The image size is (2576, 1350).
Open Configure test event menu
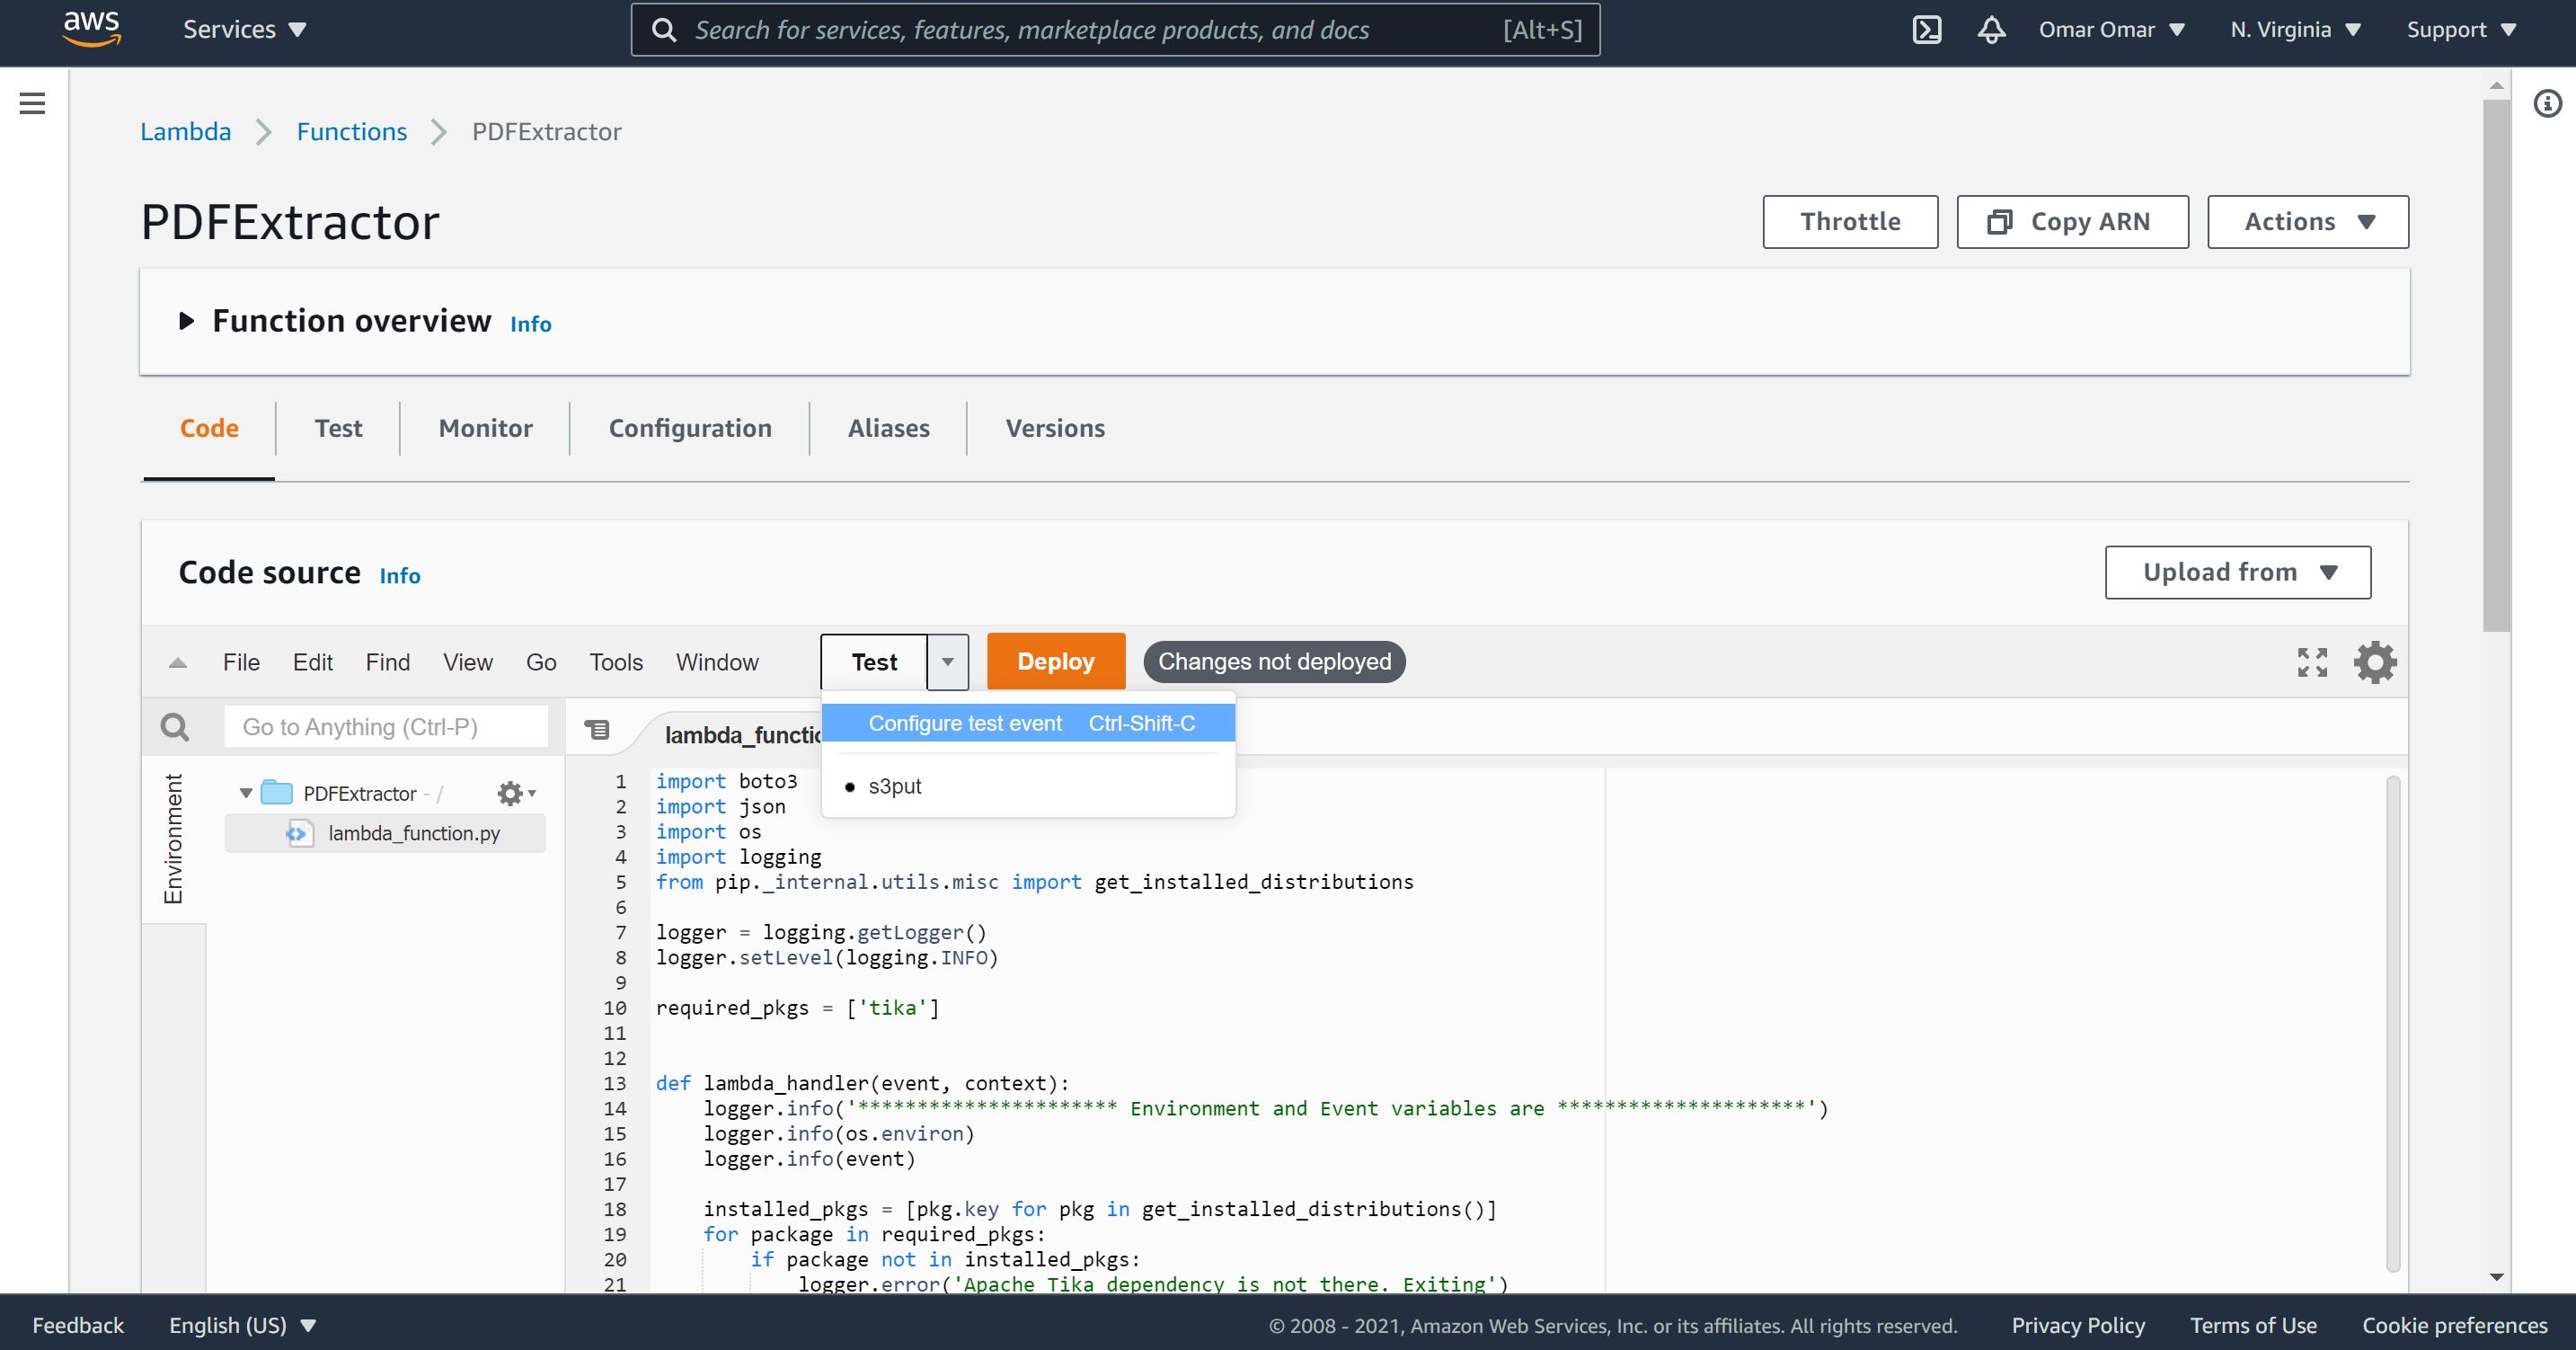coord(962,724)
